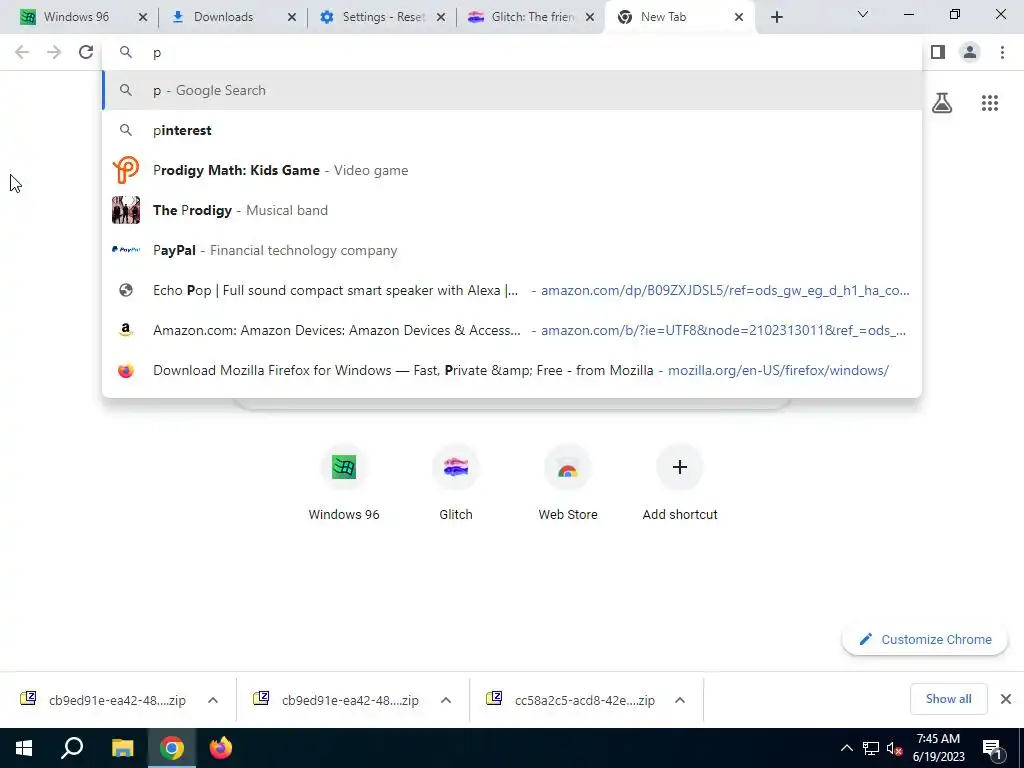Open the side panel icon
Screen dimensions: 1024x768
[x=938, y=52]
